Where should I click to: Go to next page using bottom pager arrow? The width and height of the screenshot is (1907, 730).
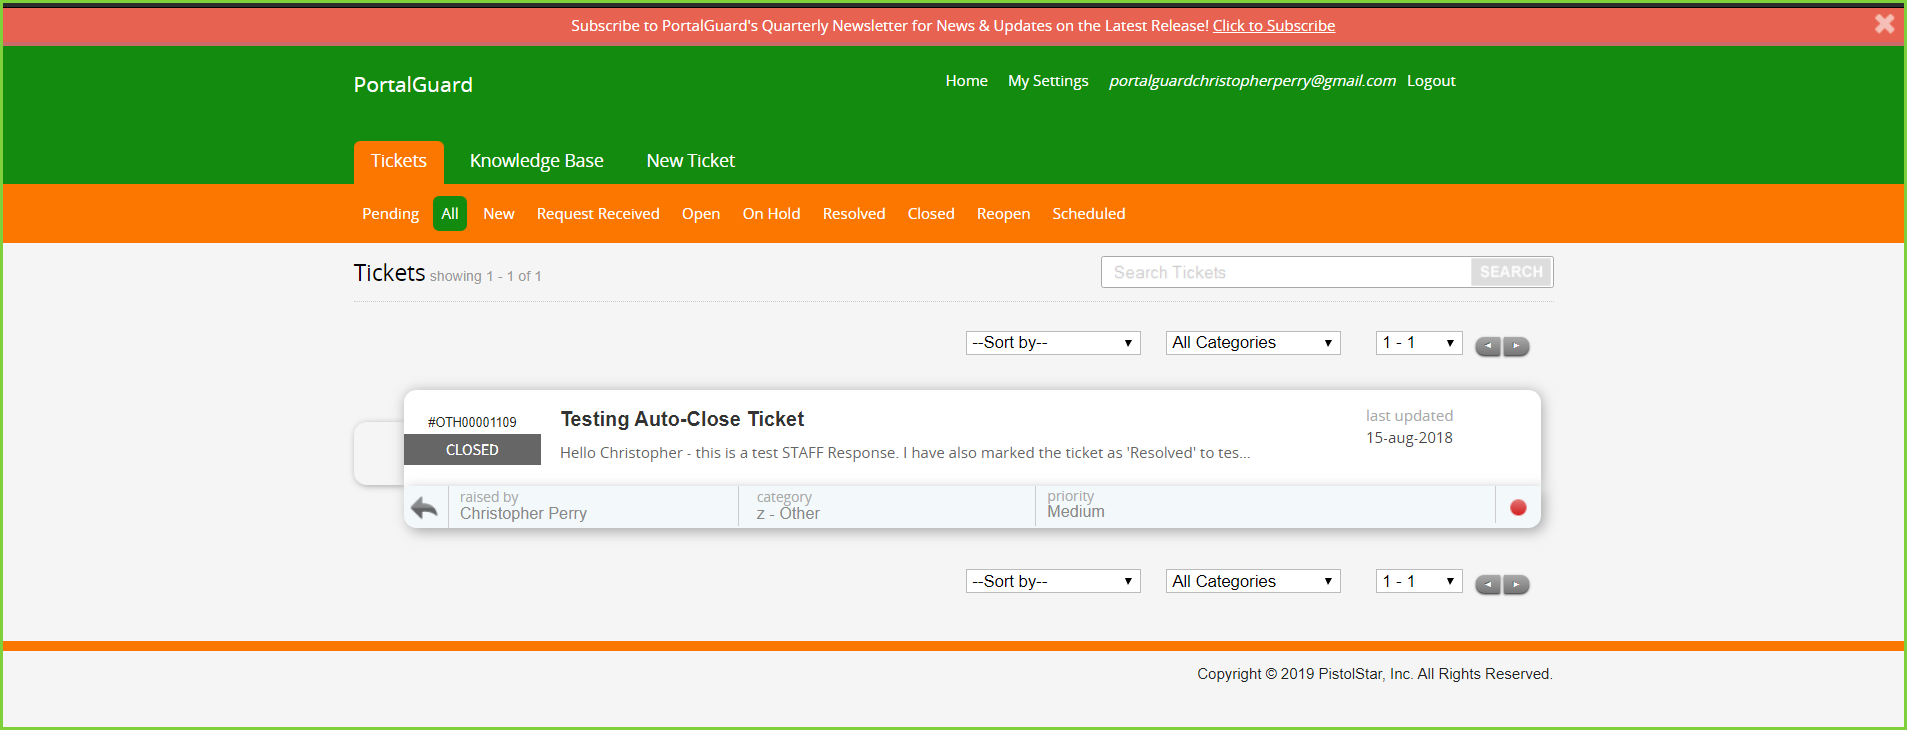[1516, 585]
